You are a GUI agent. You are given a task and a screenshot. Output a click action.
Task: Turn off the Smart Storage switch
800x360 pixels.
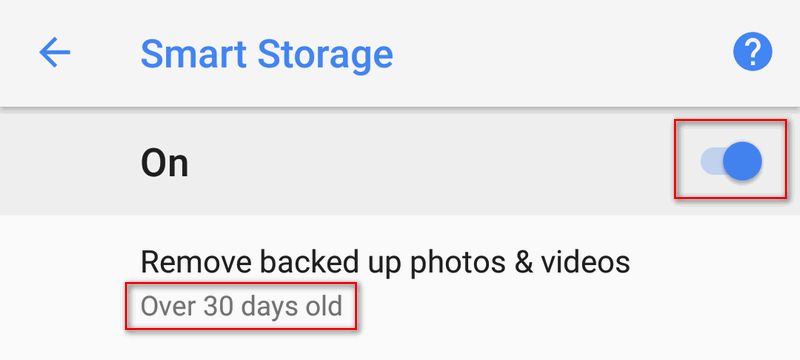731,161
